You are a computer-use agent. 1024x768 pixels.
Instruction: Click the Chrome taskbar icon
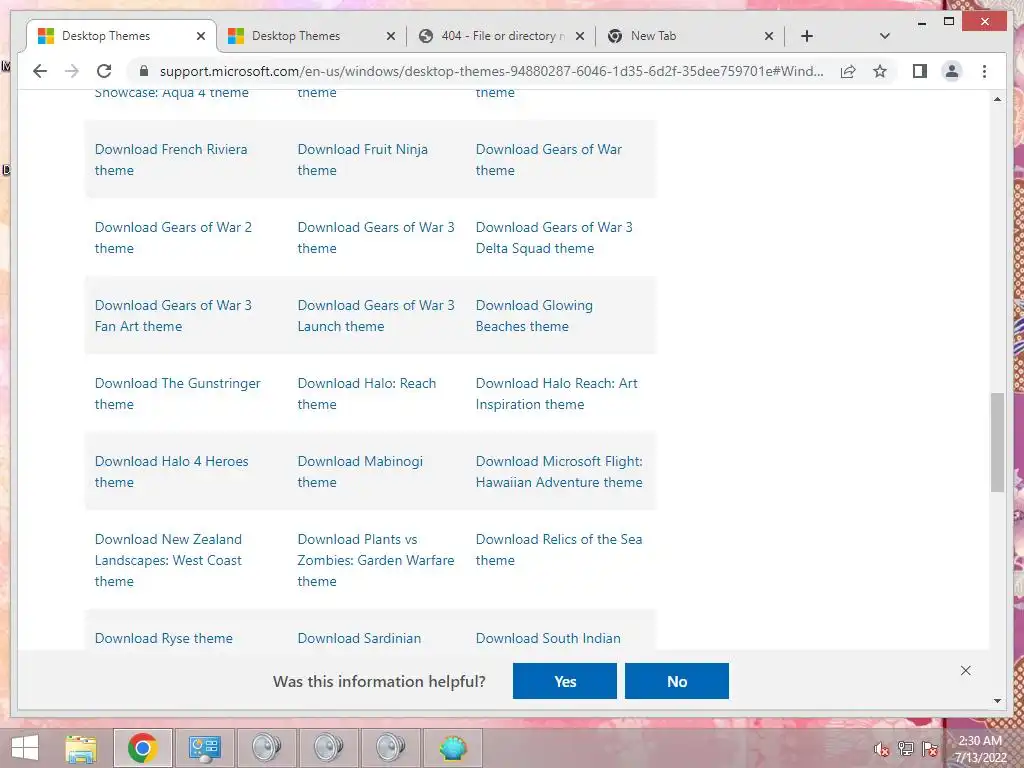tap(142, 748)
